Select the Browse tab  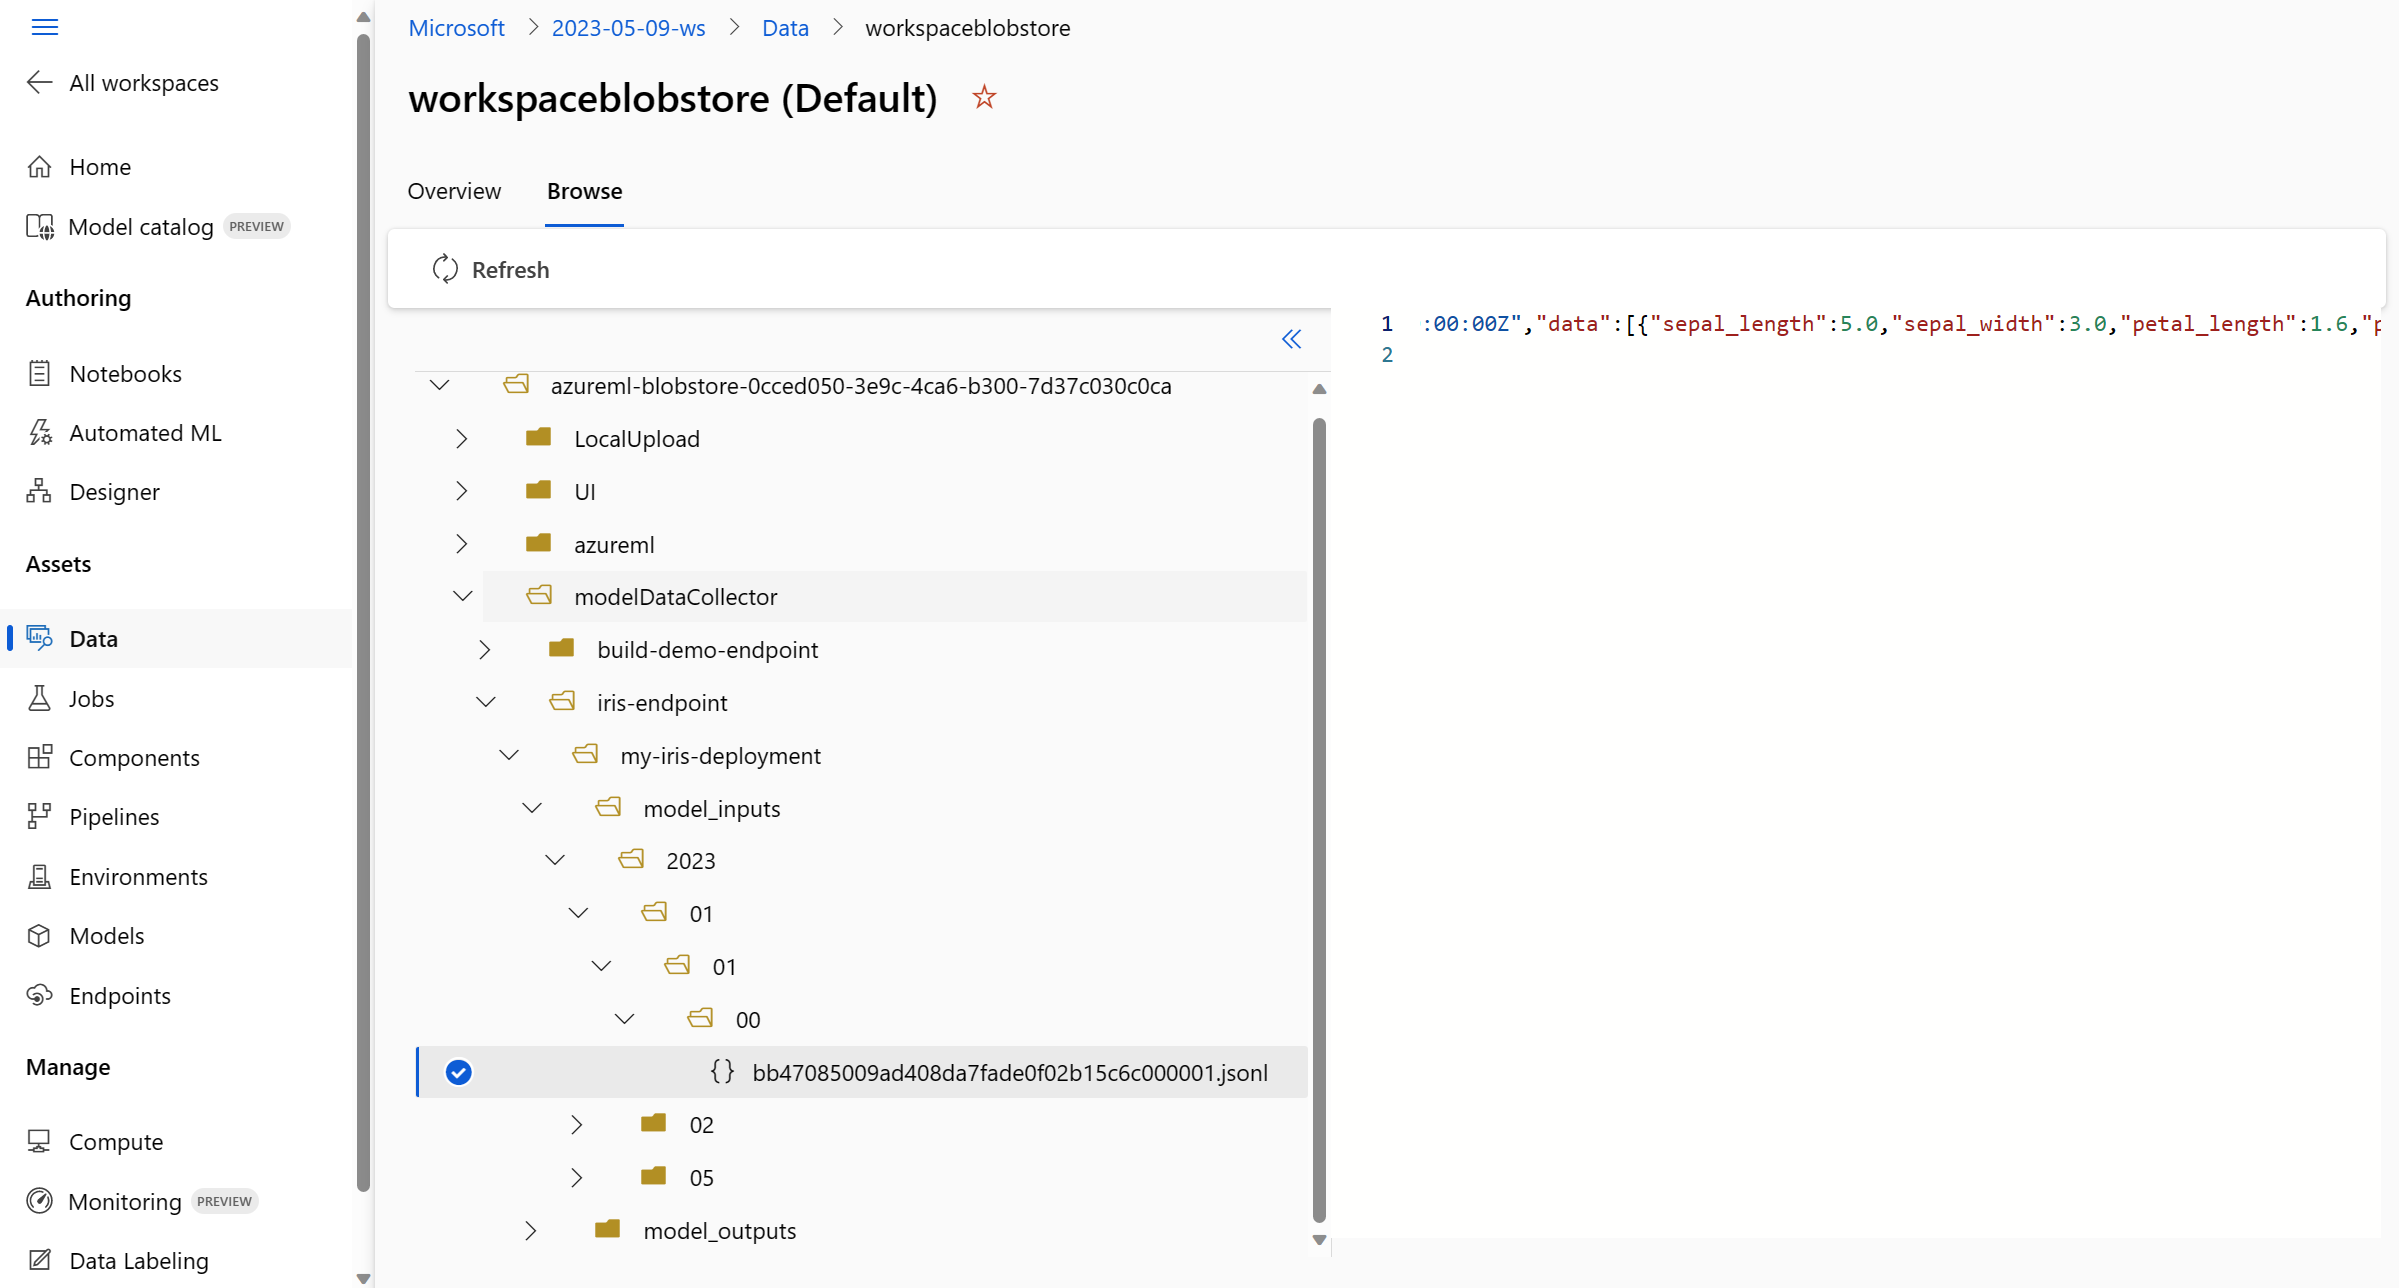point(584,191)
